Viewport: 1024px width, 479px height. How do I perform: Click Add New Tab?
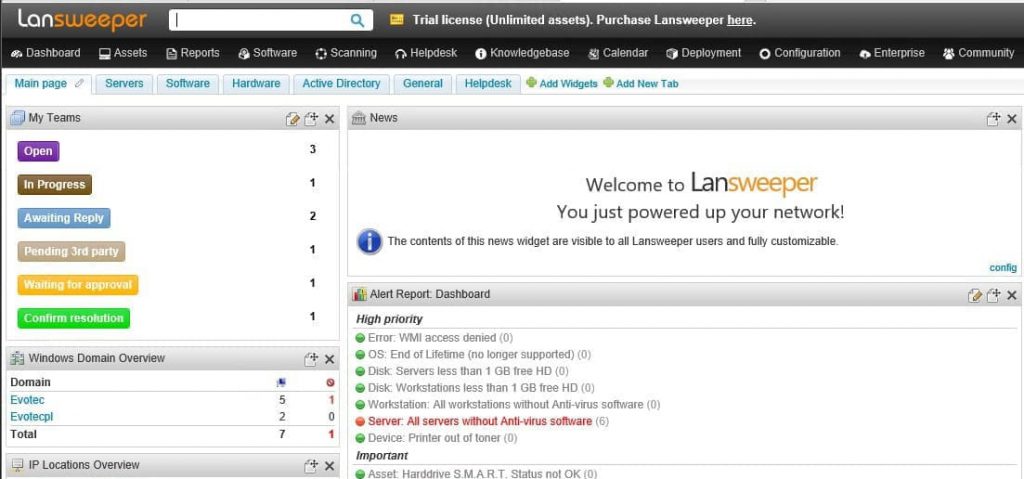point(641,84)
